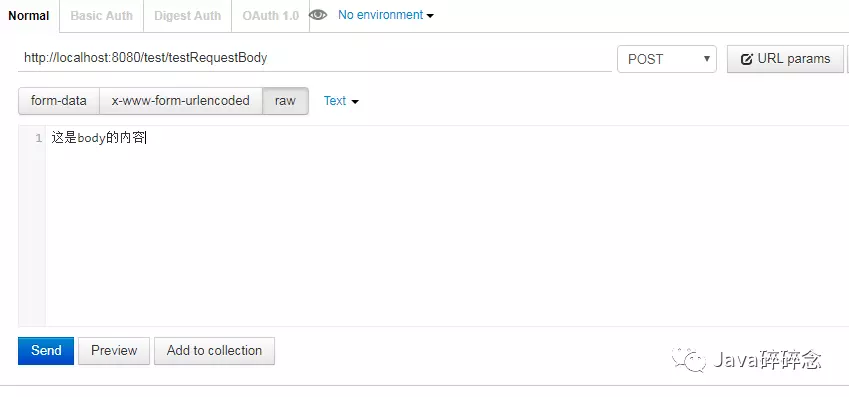
Task: Click inside the raw body editor text
Action: (x=99, y=138)
